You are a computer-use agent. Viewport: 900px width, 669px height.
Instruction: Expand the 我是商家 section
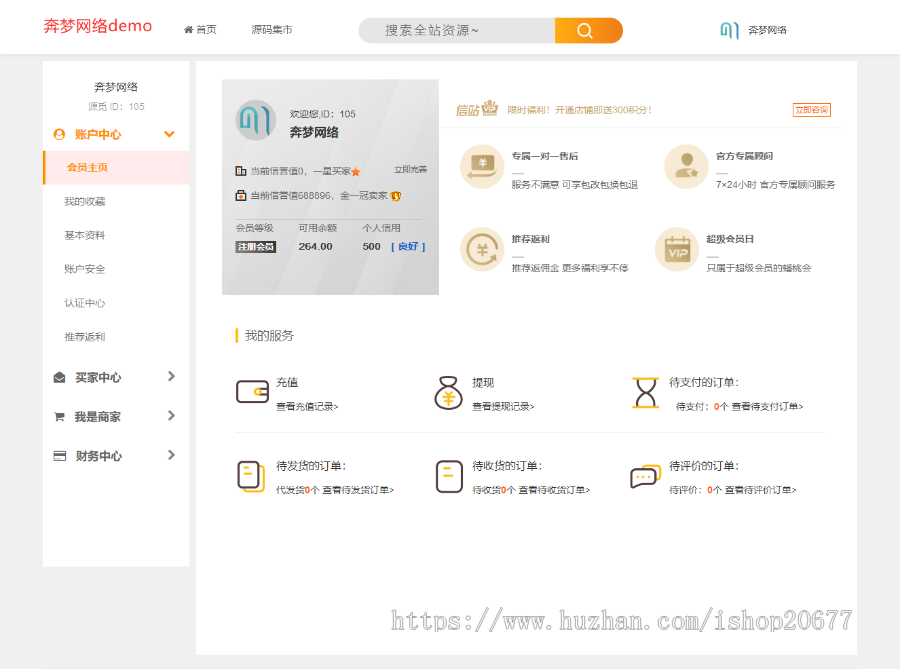(115, 416)
